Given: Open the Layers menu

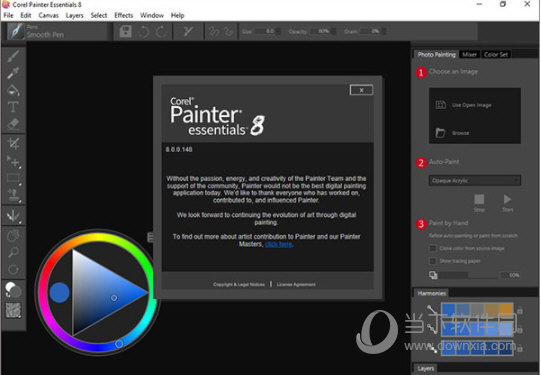Looking at the screenshot, I should [x=75, y=15].
